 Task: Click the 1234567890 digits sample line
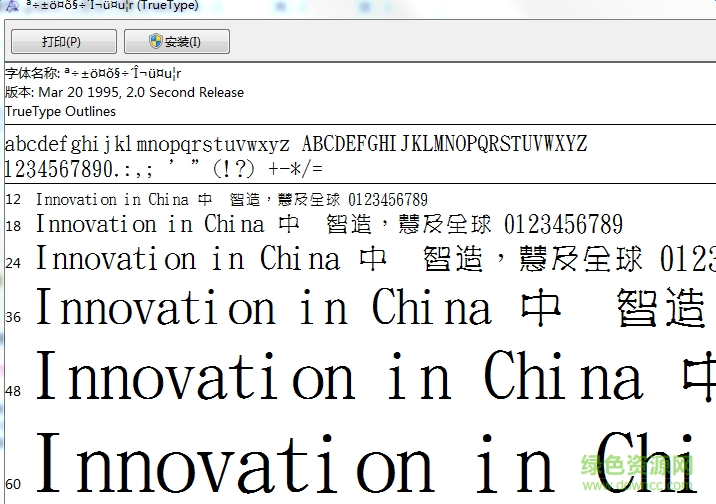coord(163,168)
